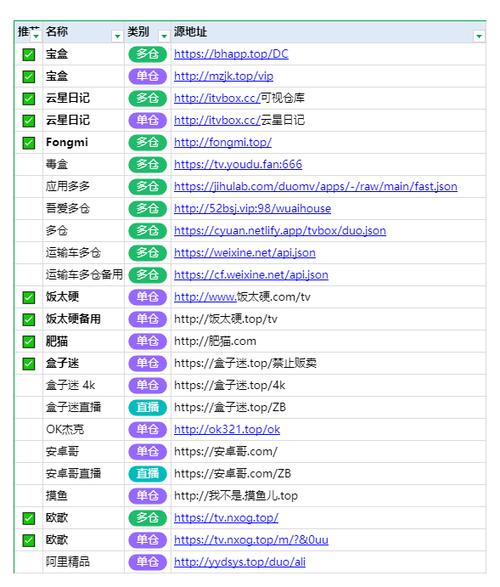Viewport: 500px width, 587px height.
Task: Click the 直播 tag in the 盒子迷直播 row
Action: pos(147,408)
